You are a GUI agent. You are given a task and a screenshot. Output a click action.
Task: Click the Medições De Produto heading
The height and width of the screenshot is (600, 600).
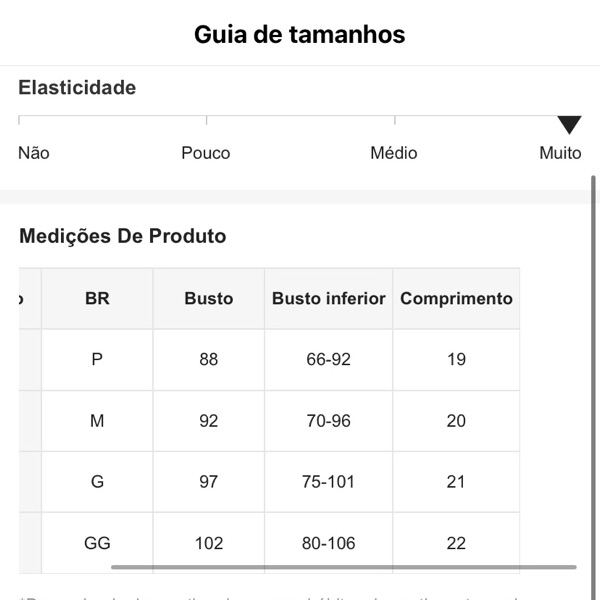tap(122, 237)
